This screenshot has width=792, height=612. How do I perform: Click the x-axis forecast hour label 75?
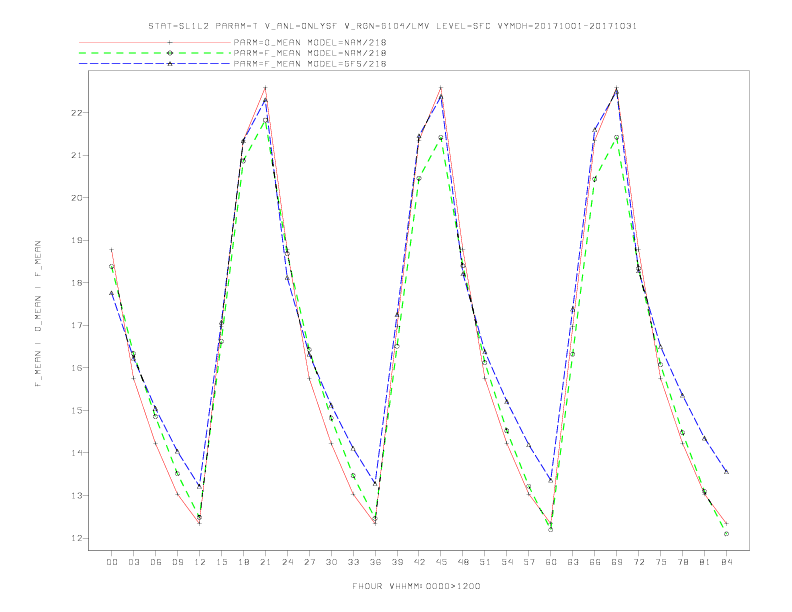click(x=661, y=562)
